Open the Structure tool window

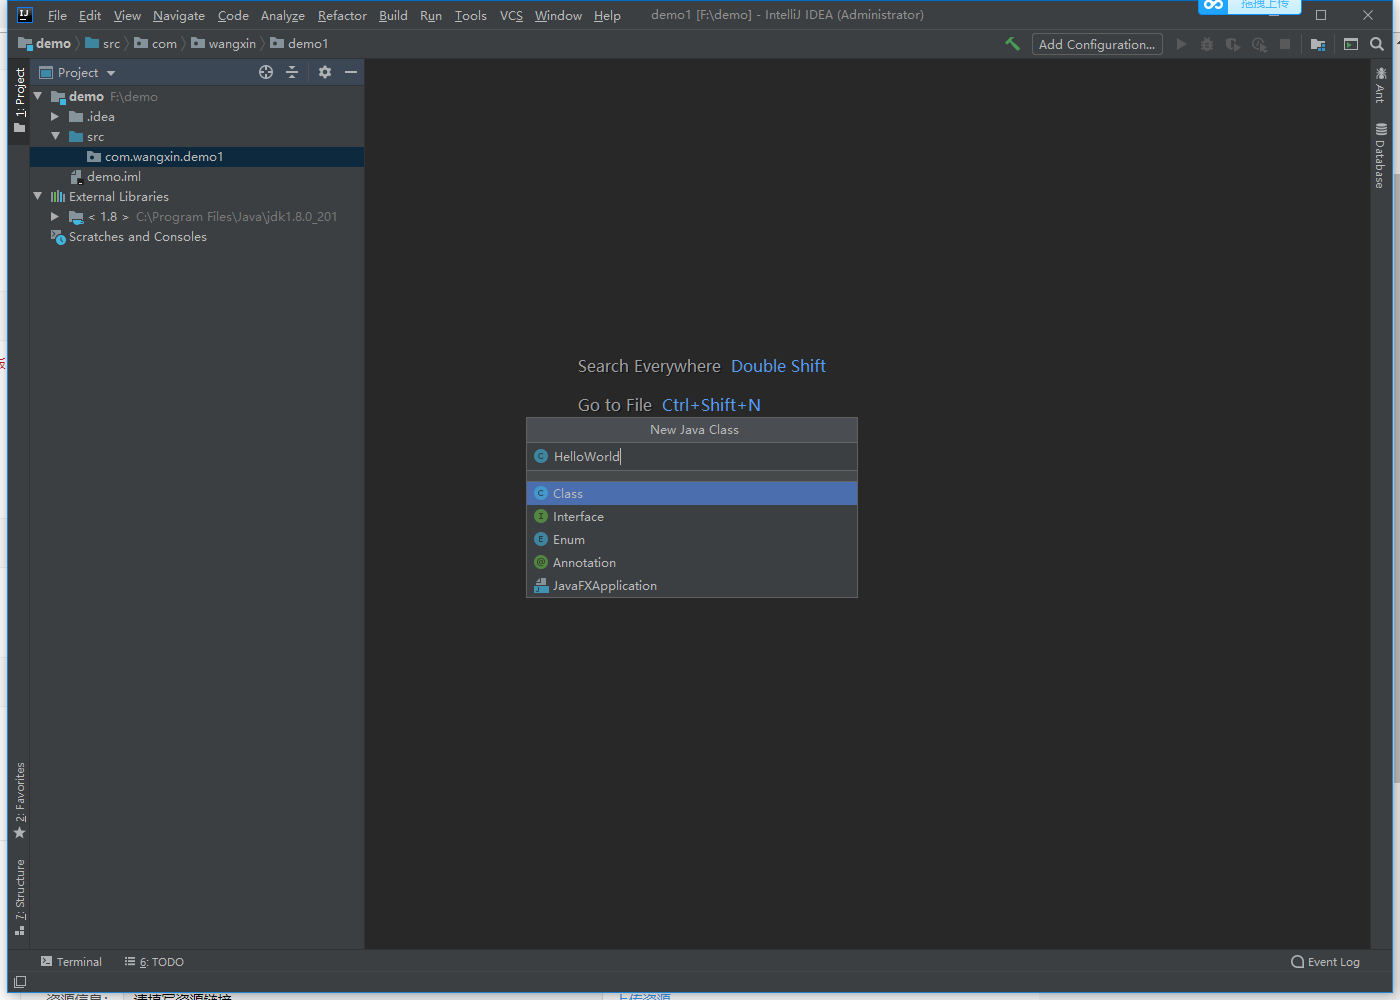(x=20, y=898)
